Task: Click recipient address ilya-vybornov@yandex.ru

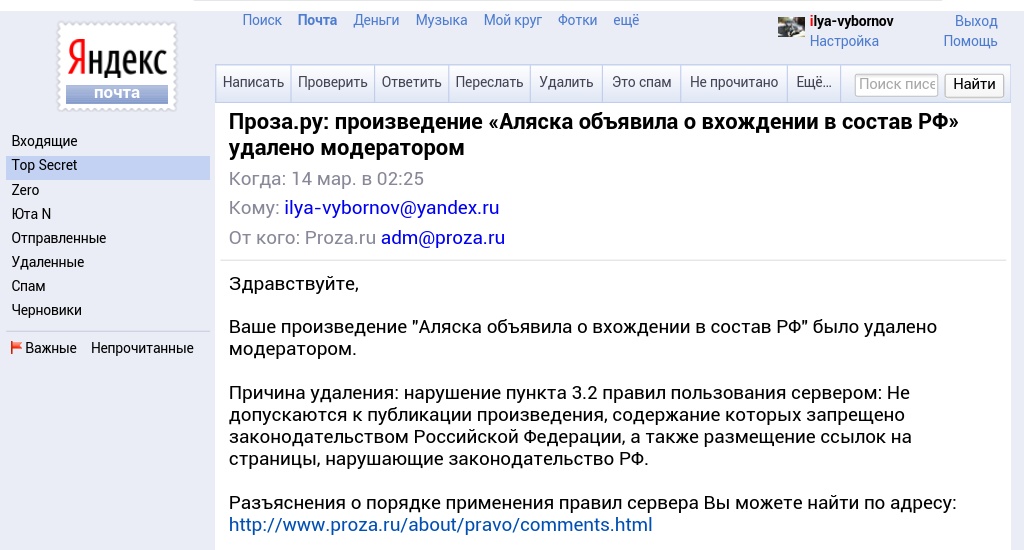Action: 392,208
